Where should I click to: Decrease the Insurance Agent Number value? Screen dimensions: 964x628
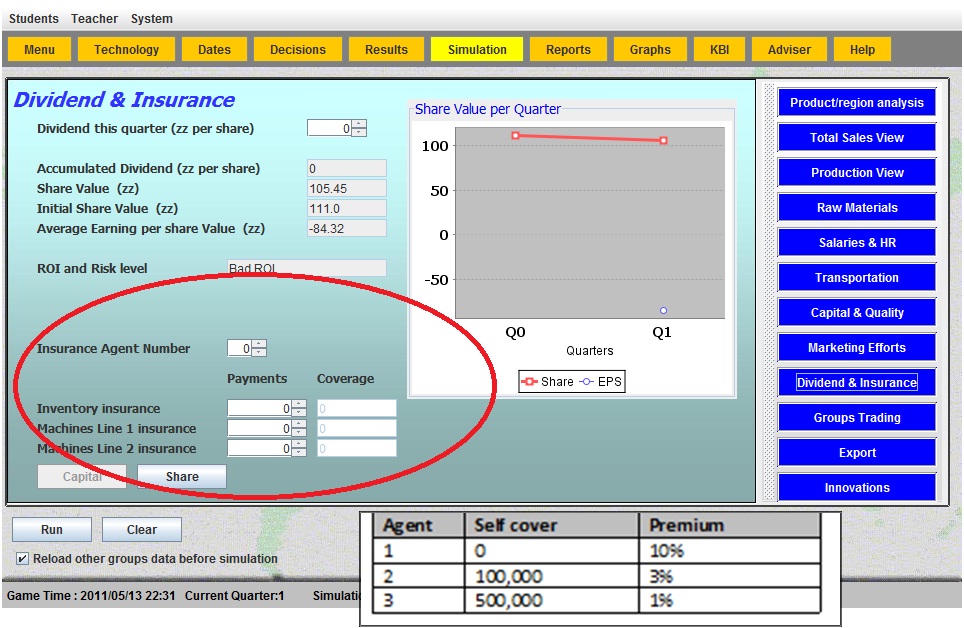pyautogui.click(x=260, y=353)
